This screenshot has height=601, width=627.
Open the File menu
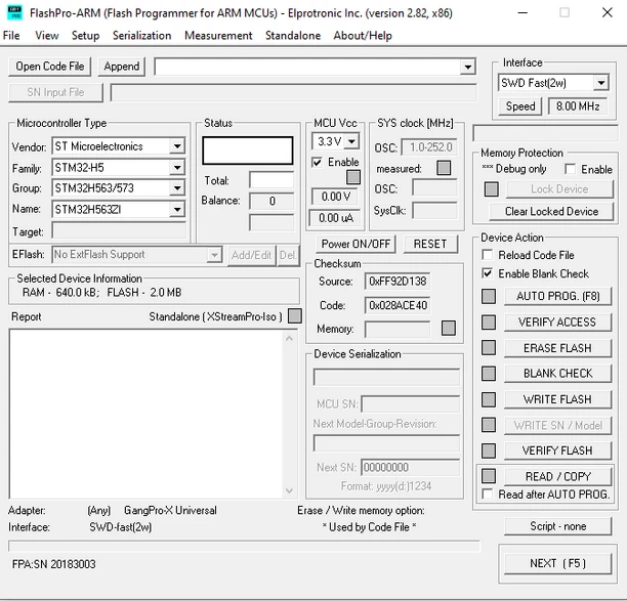[11, 36]
